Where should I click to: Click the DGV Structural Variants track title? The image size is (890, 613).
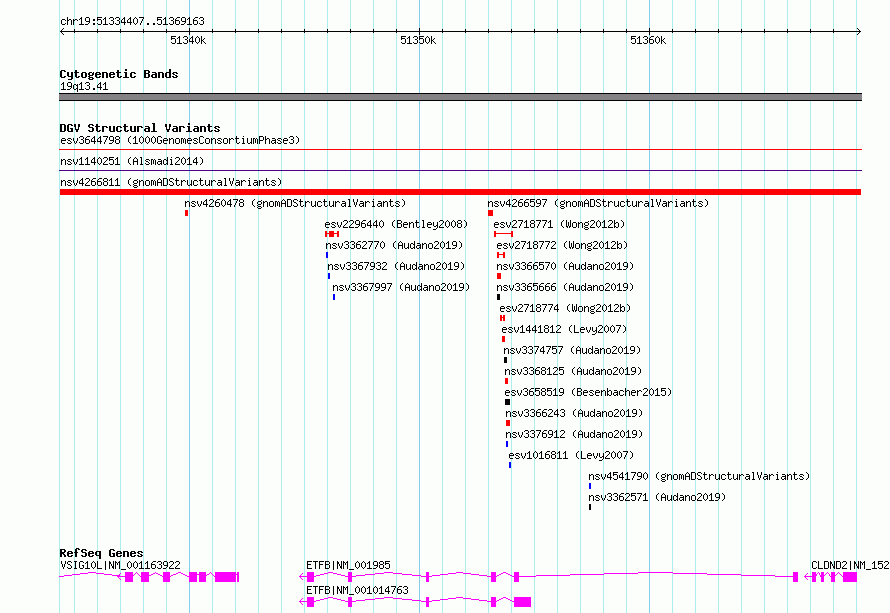coord(140,128)
